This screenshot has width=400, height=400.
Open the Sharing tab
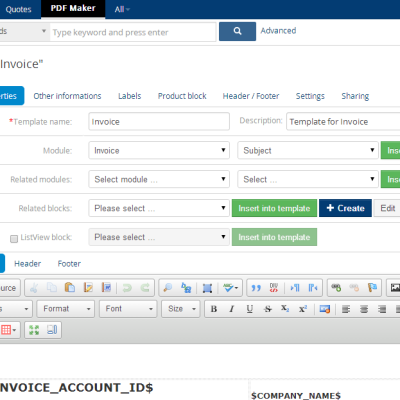click(355, 96)
